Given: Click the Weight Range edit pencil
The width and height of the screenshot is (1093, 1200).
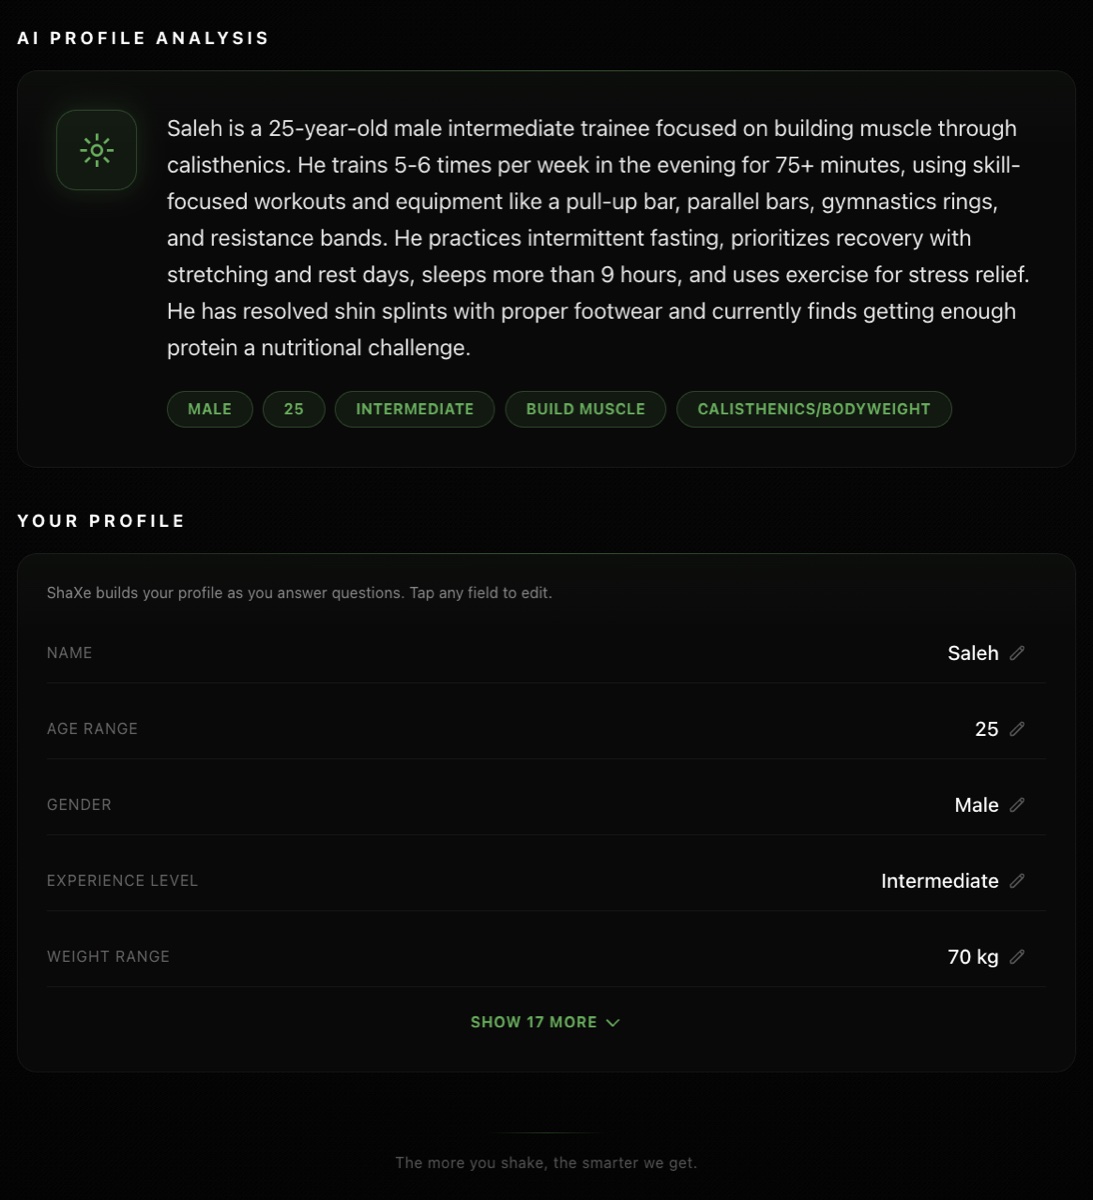Looking at the screenshot, I should point(1017,957).
